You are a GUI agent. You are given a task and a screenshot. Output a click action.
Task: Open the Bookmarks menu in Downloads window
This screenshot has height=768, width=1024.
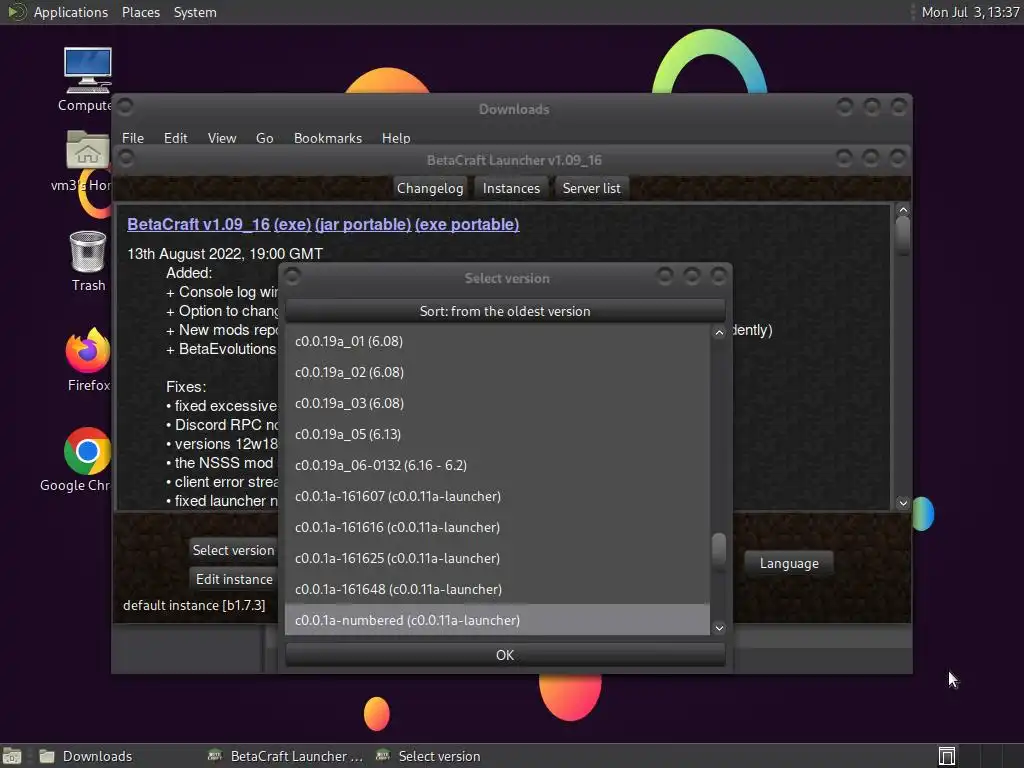(x=327, y=138)
